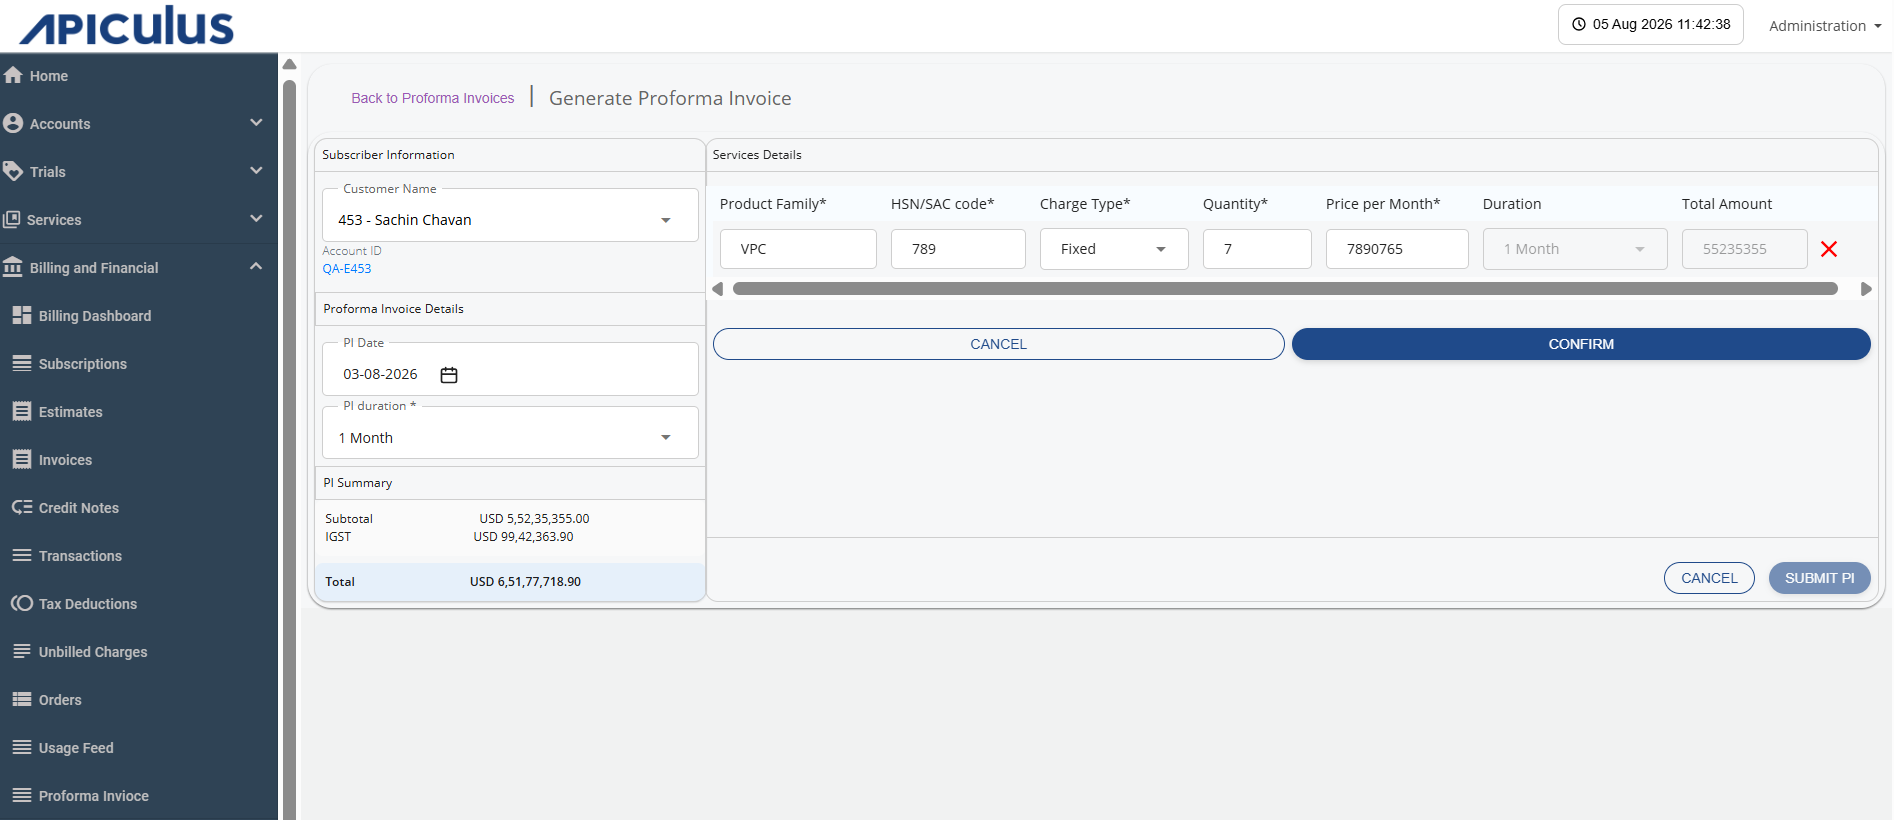Screen dimensions: 1894x820
Task: Collapse the Billing and Financial chevron
Action: click(x=256, y=266)
